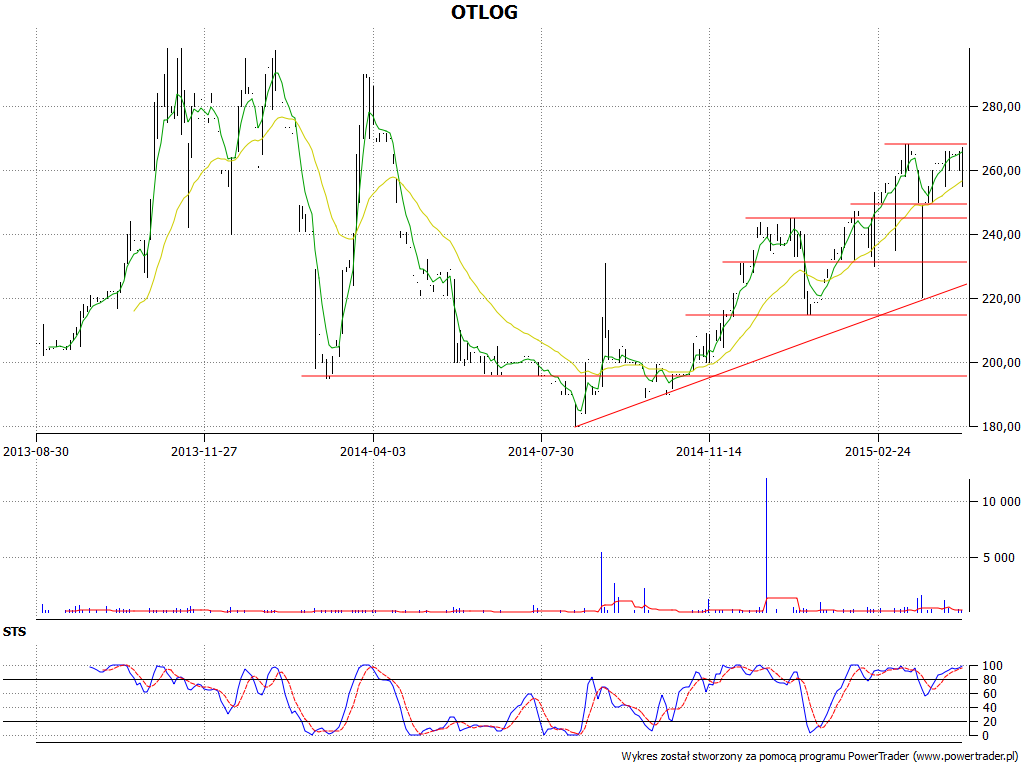Click the 220,00 price axis label
Viewport: 1024px width, 768px height.
pos(1000,298)
